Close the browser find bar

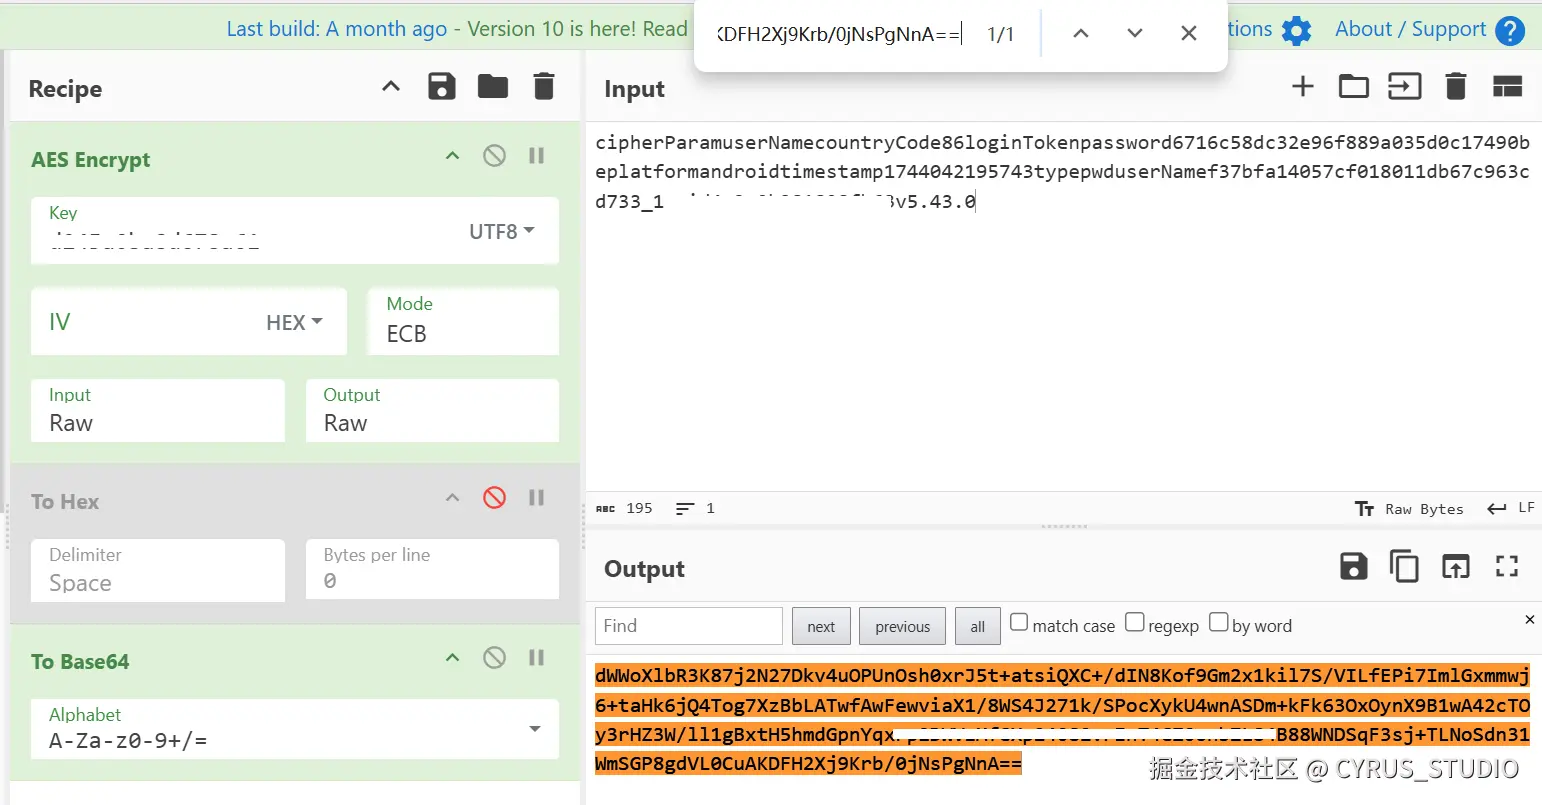click(1189, 34)
